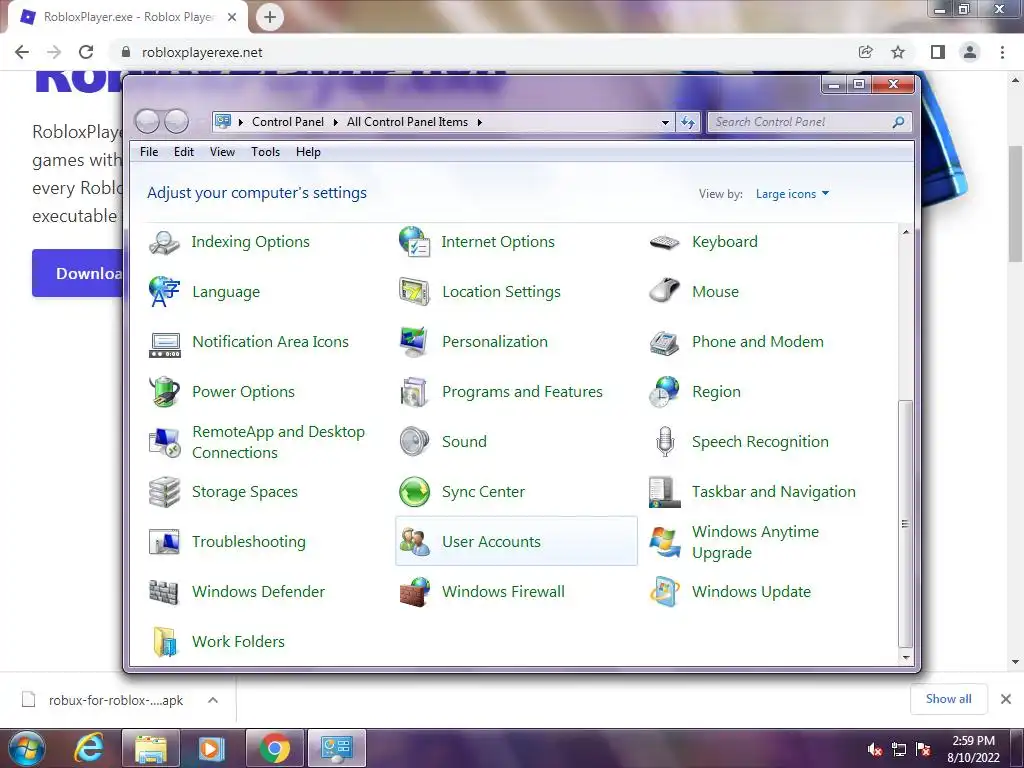Open a new Chrome tab
Screen dimensions: 1024x768
tap(270, 17)
